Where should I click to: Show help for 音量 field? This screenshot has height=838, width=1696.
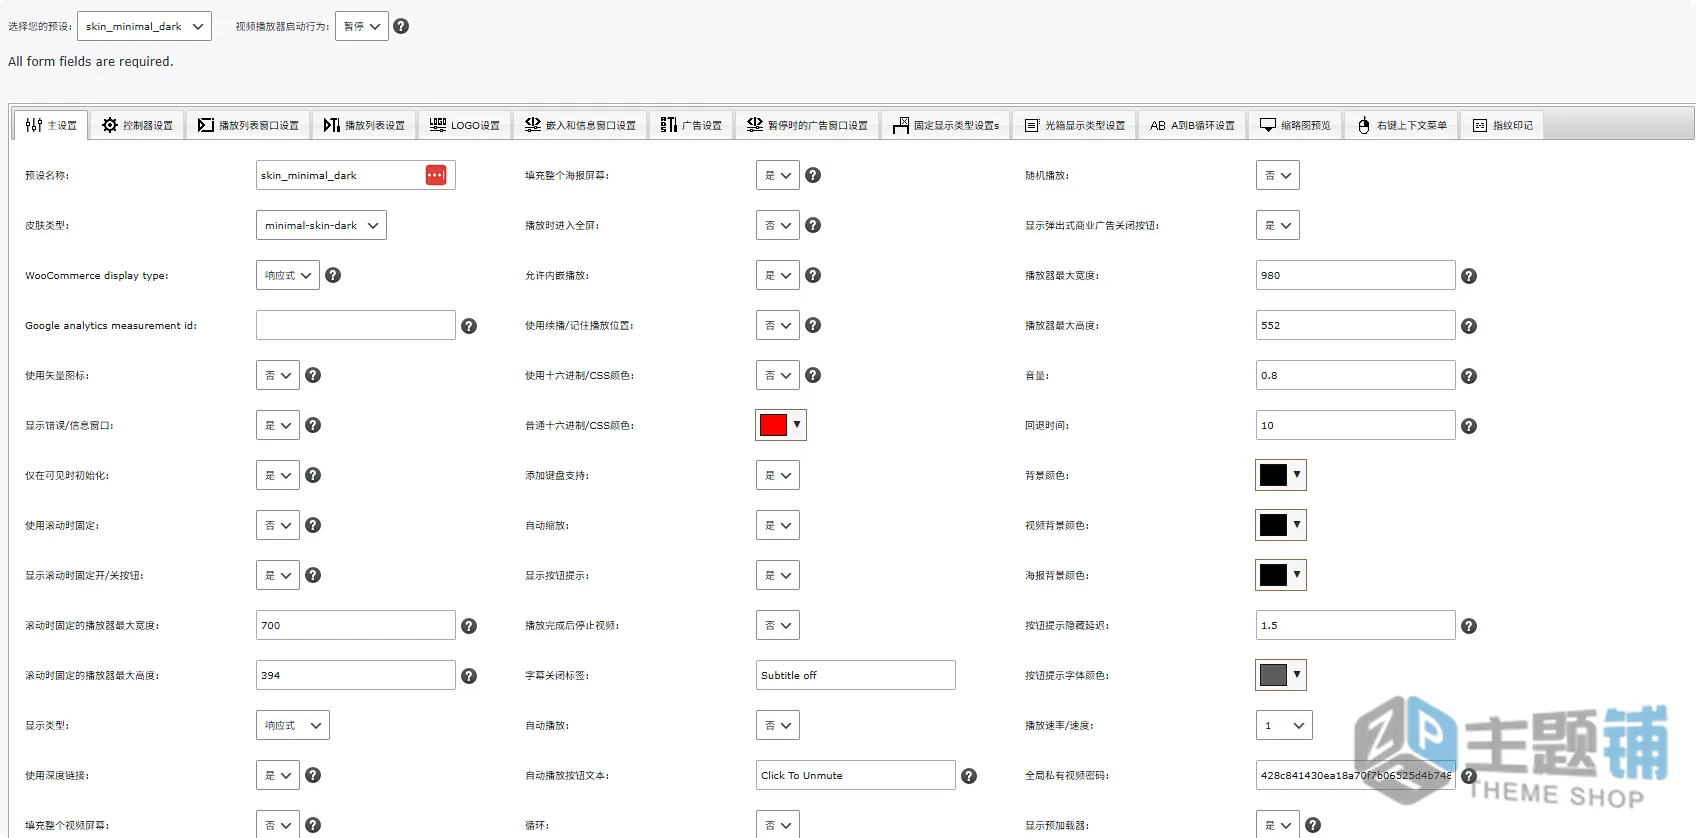pyautogui.click(x=1469, y=376)
